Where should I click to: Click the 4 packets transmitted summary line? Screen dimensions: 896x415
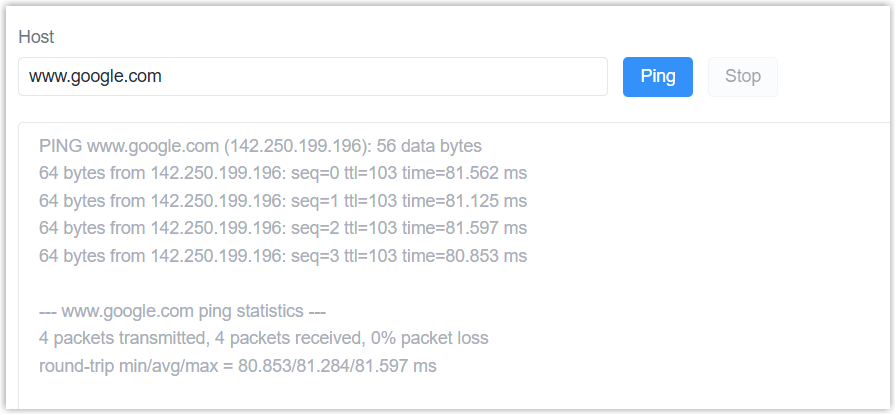(x=263, y=338)
